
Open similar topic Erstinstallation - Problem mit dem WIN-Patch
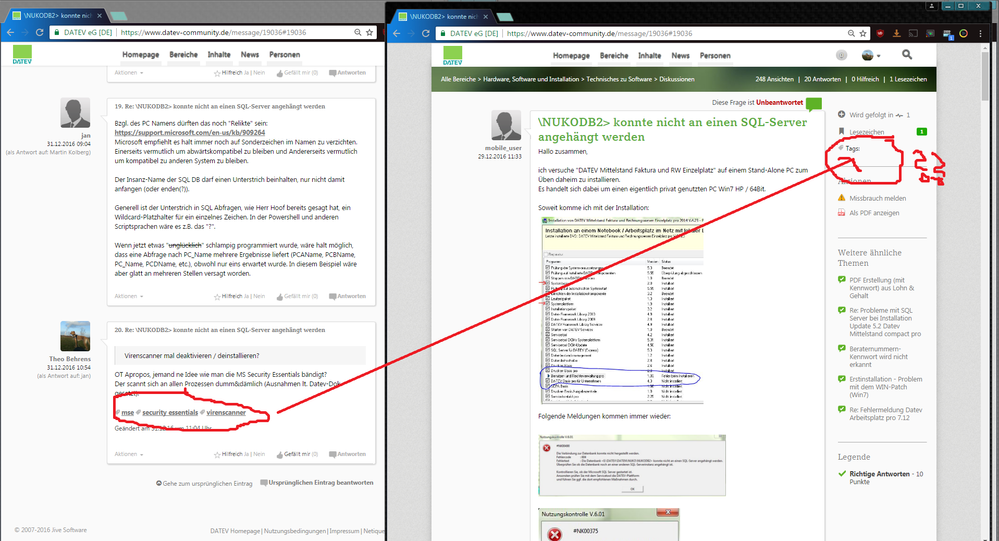(x=886, y=387)
